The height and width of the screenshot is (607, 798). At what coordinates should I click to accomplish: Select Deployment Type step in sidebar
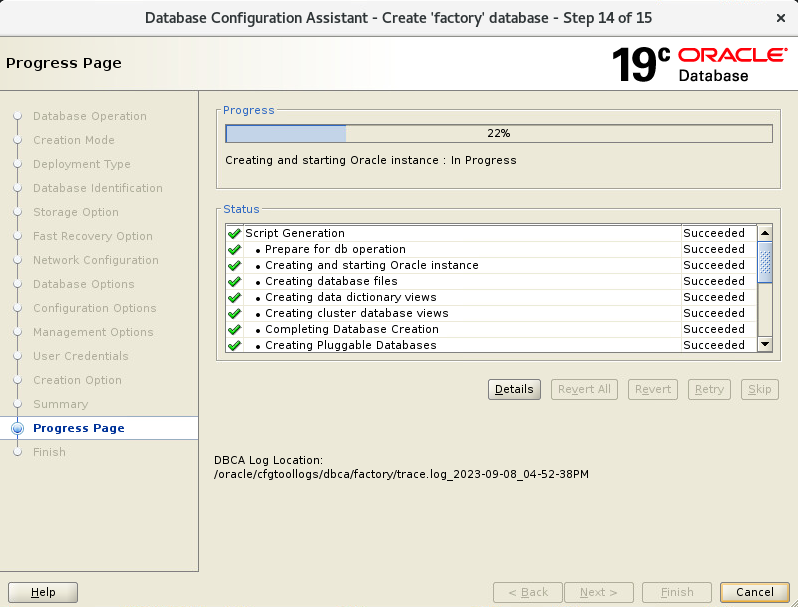[x=82, y=164]
